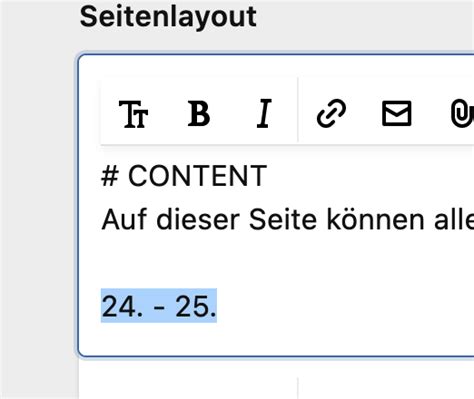
Task: Click on the word "Auf" in the text
Action: [x=124, y=220]
